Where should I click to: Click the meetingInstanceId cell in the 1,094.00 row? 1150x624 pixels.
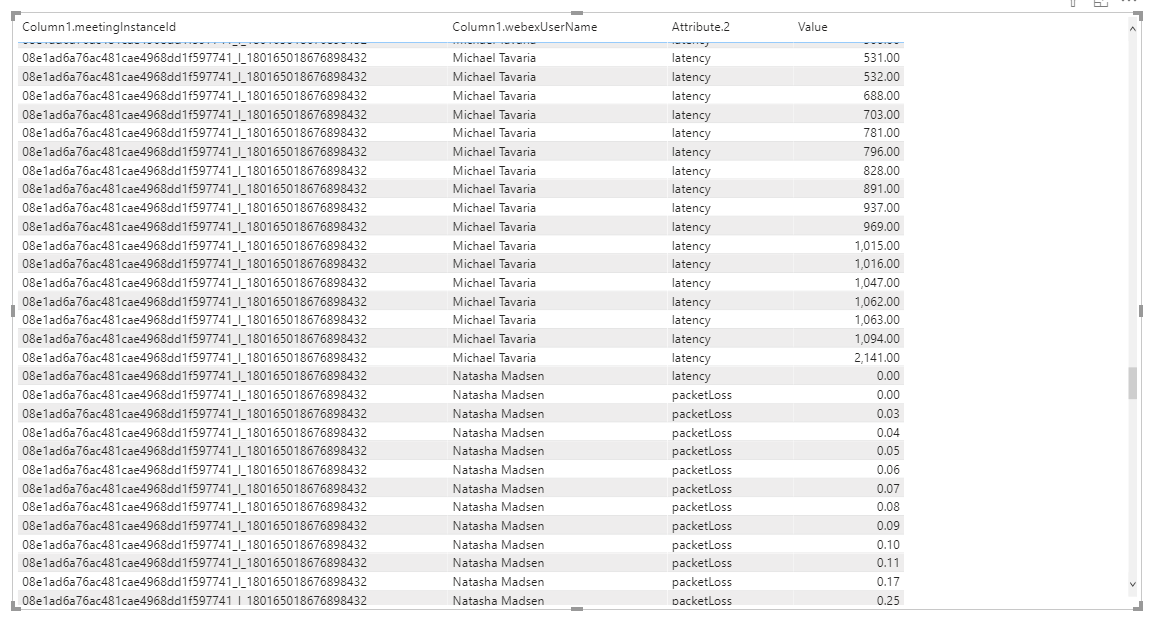click(x=194, y=339)
